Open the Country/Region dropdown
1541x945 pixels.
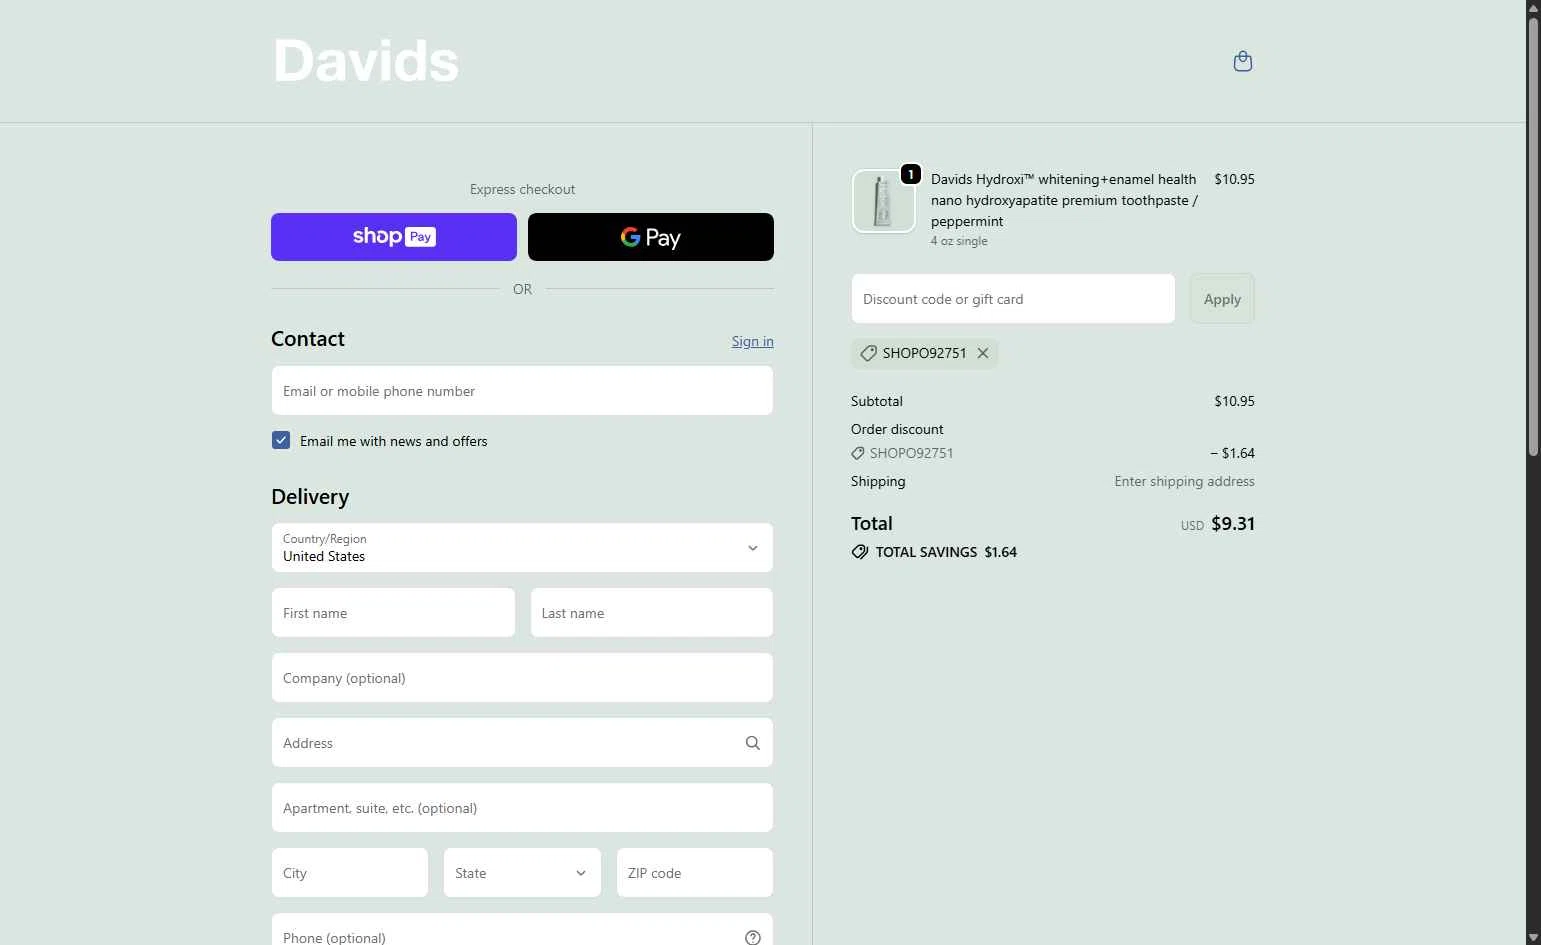pyautogui.click(x=522, y=548)
